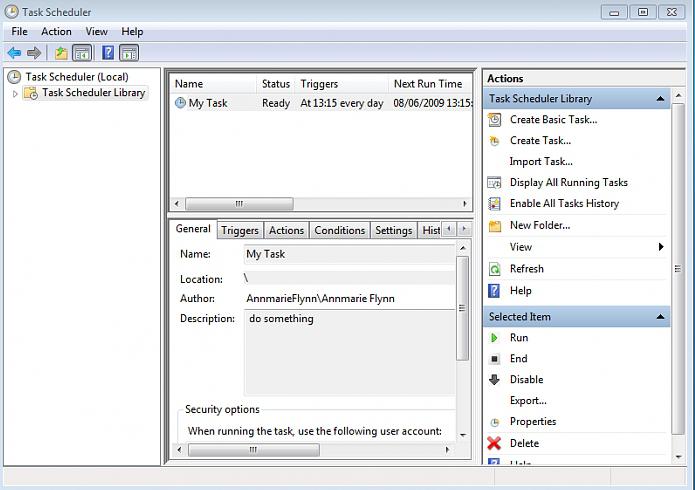Click the Next Run Time column header
This screenshot has height=490, width=695.
coord(430,84)
